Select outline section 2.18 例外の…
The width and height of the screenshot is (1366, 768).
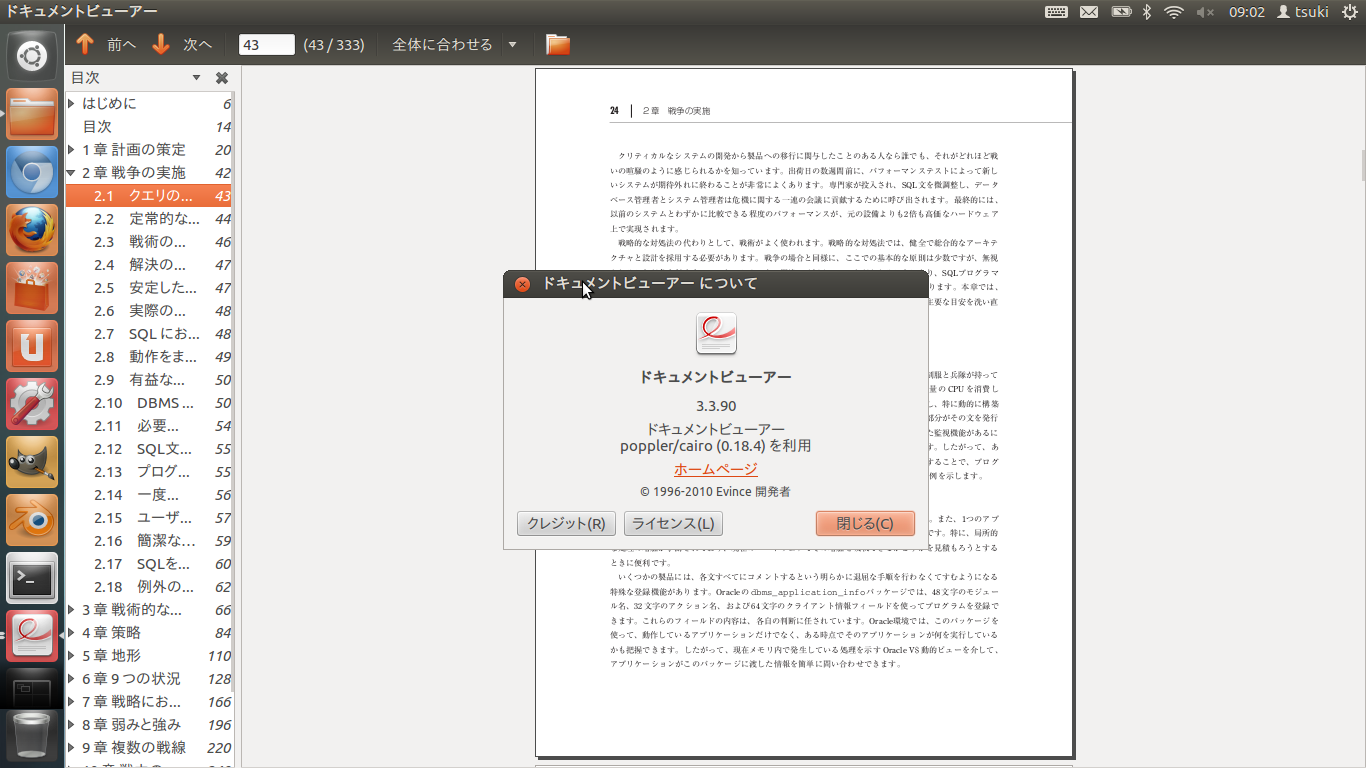149,587
